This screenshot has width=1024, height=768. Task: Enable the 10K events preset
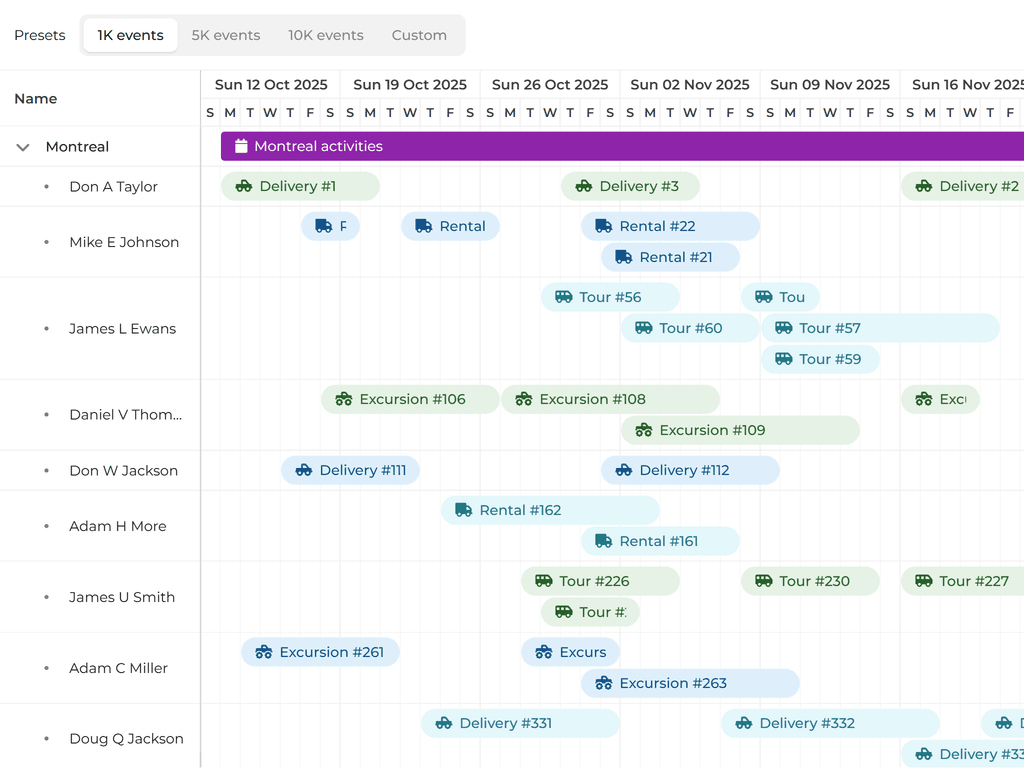[325, 34]
